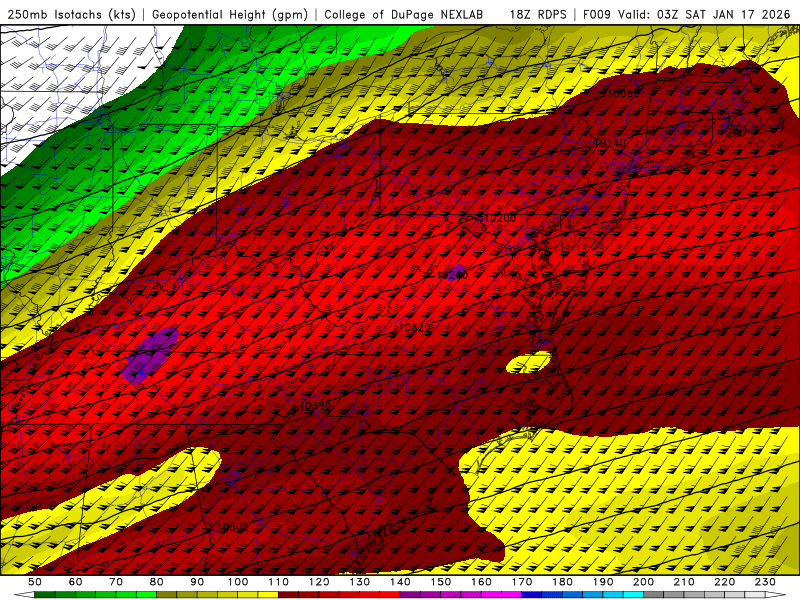Click the 100 value on the color scale

[238, 582]
